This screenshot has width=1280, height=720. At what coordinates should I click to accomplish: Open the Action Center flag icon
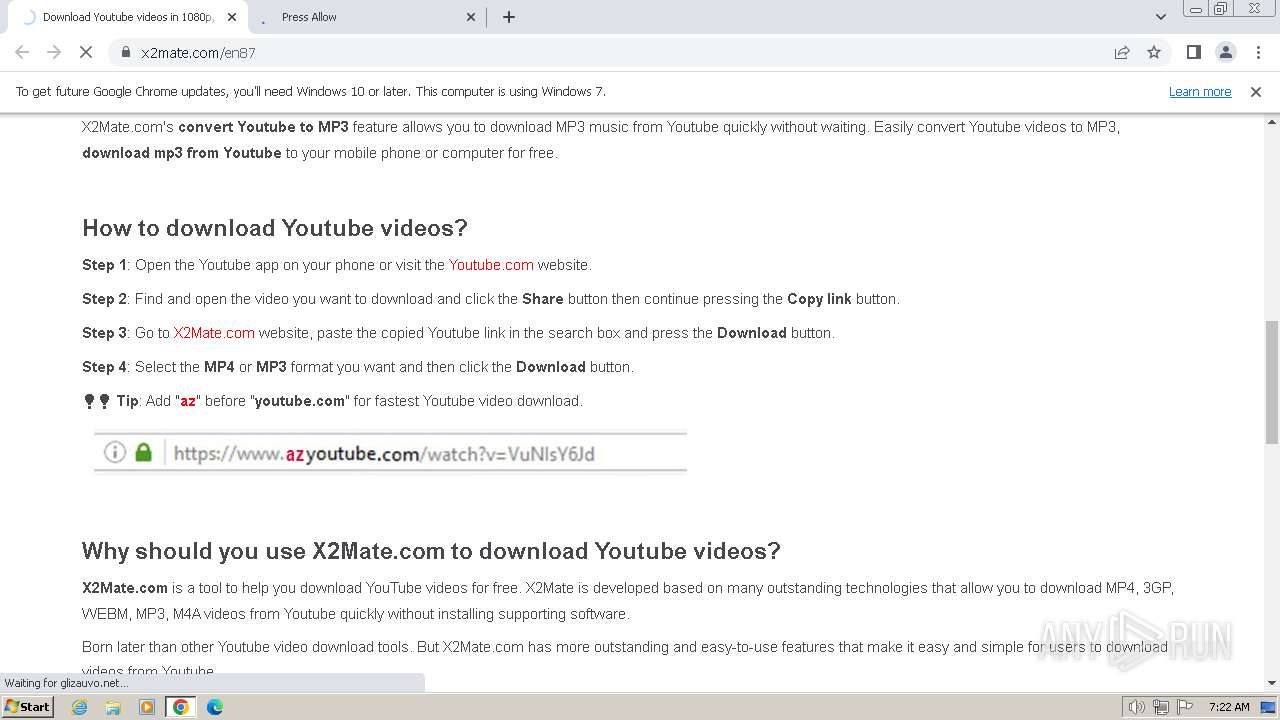[1185, 707]
